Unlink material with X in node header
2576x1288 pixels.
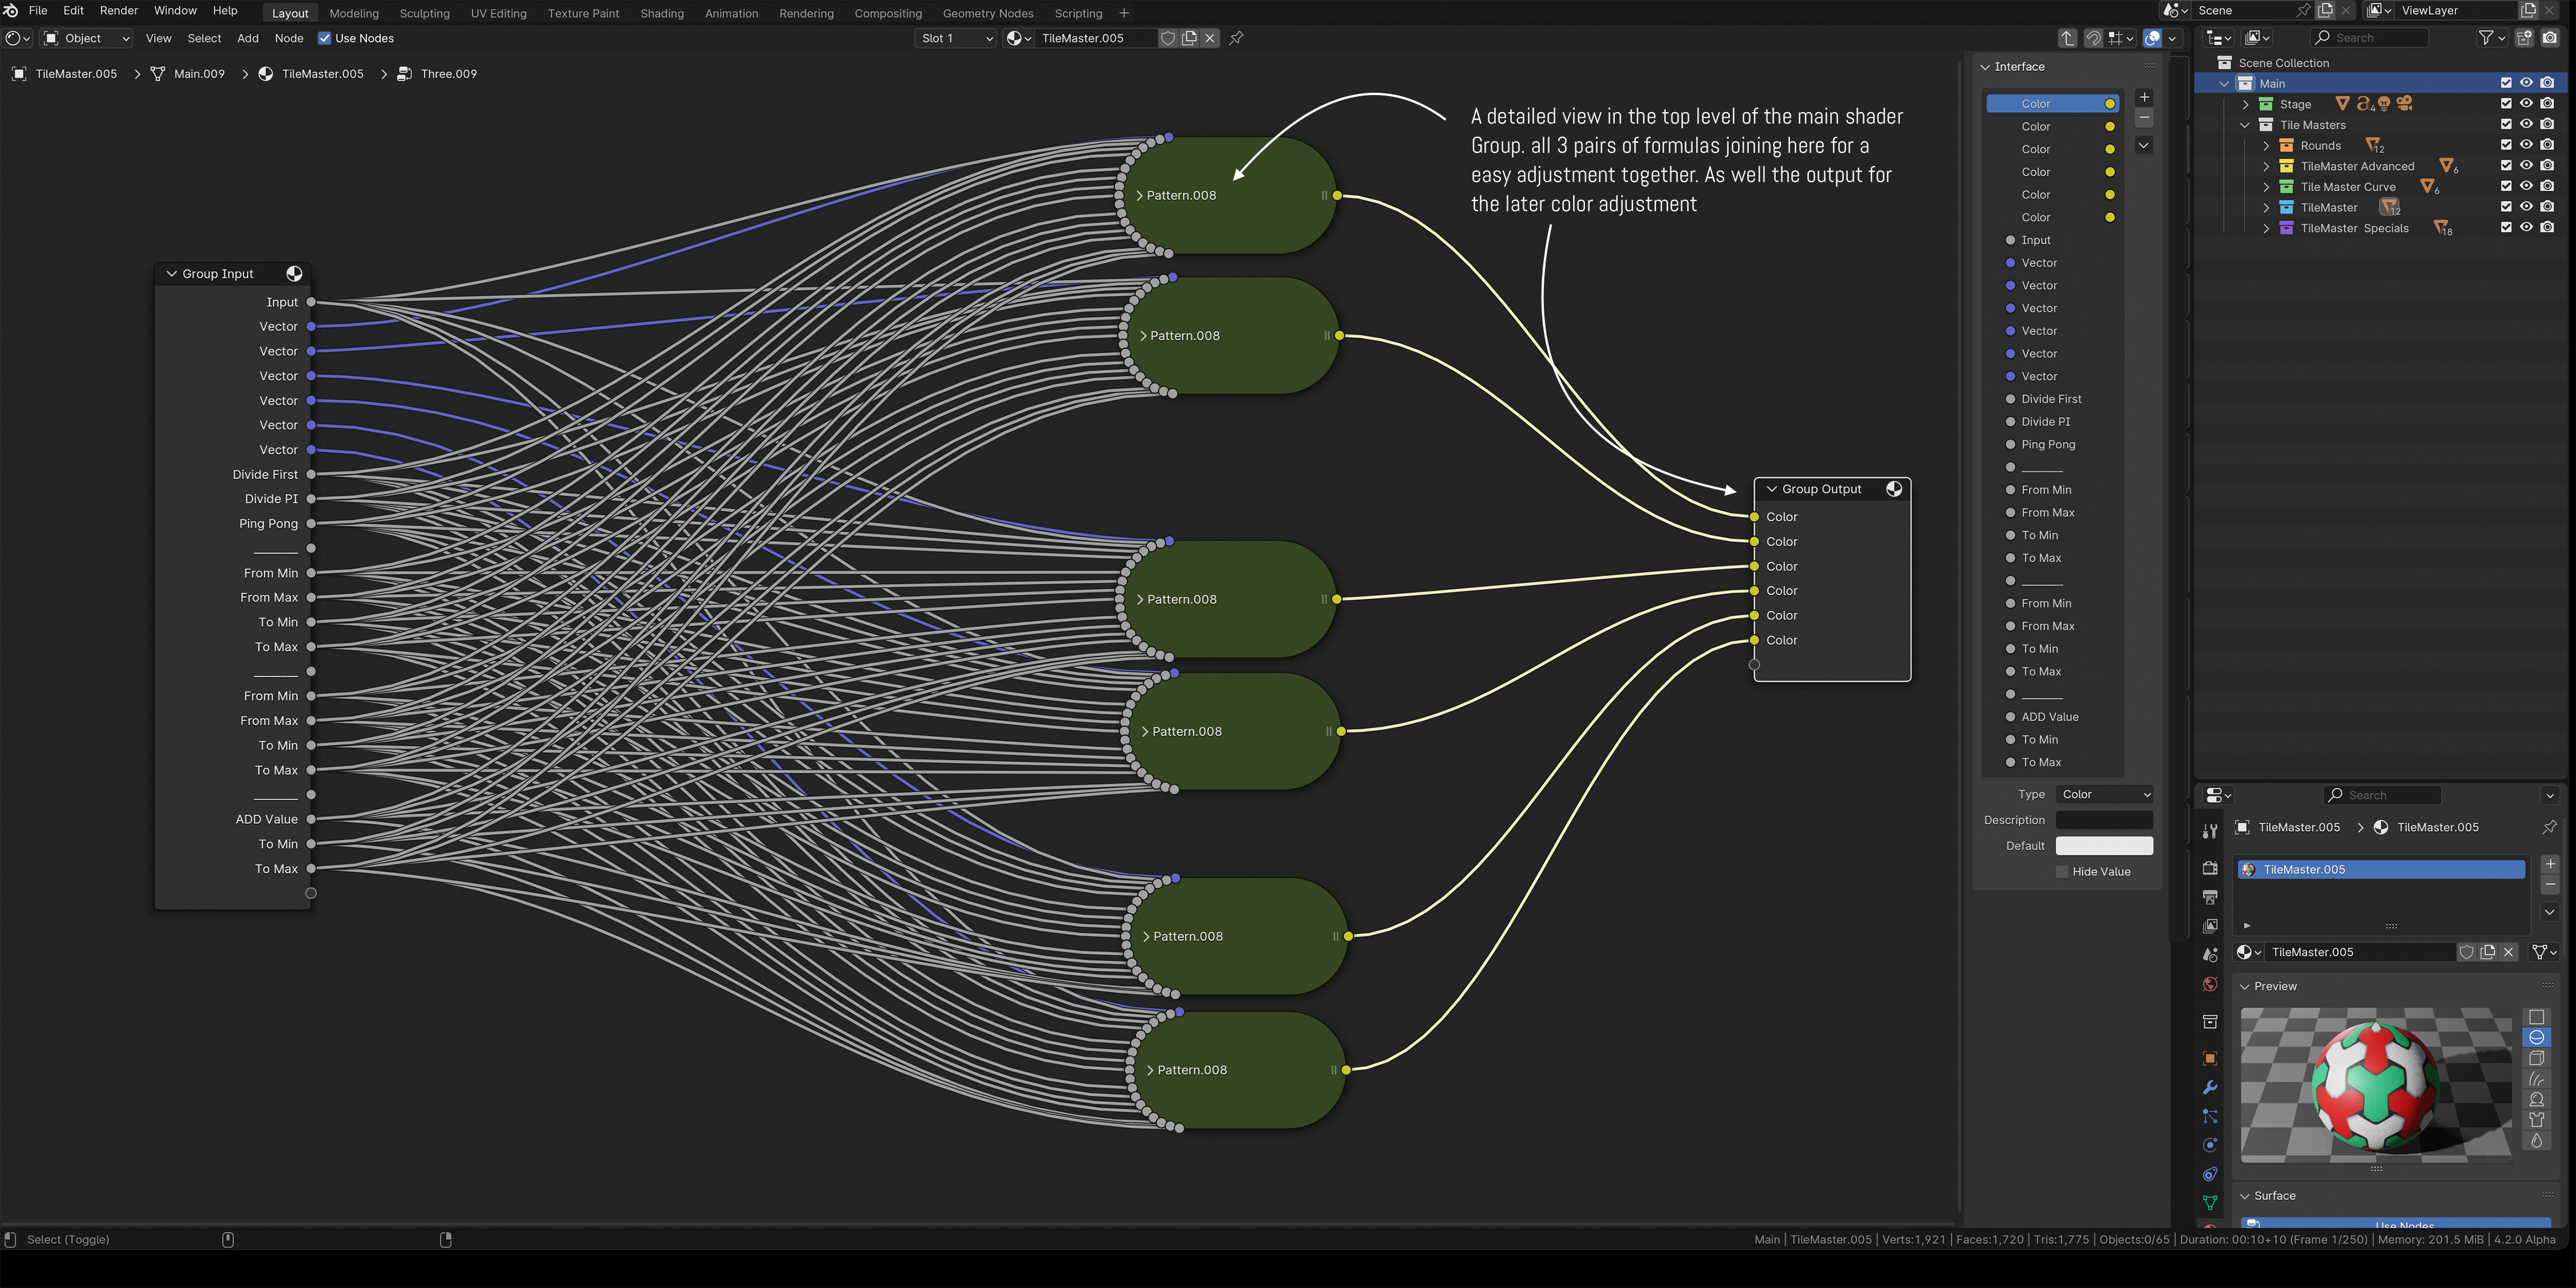(x=1210, y=38)
